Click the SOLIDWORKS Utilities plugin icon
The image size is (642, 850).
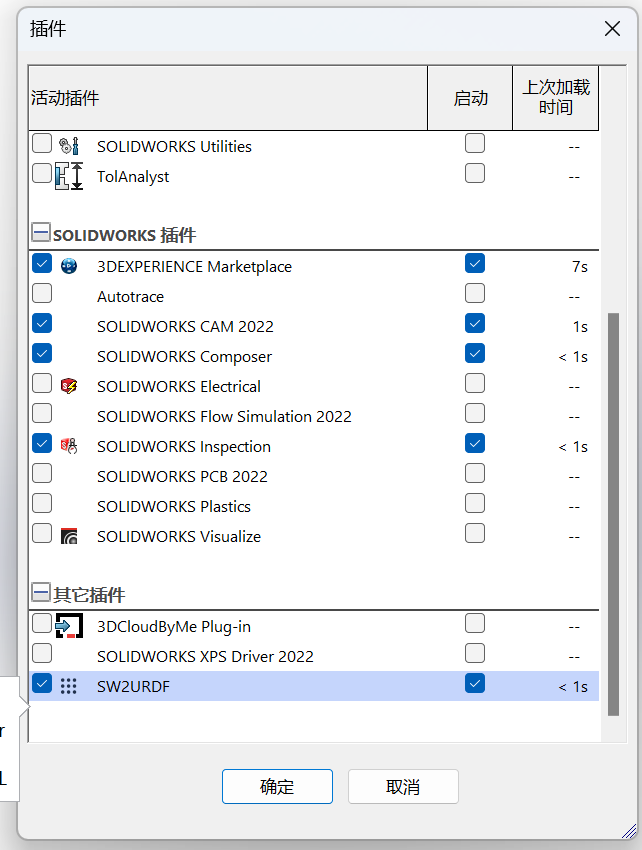pyautogui.click(x=69, y=146)
